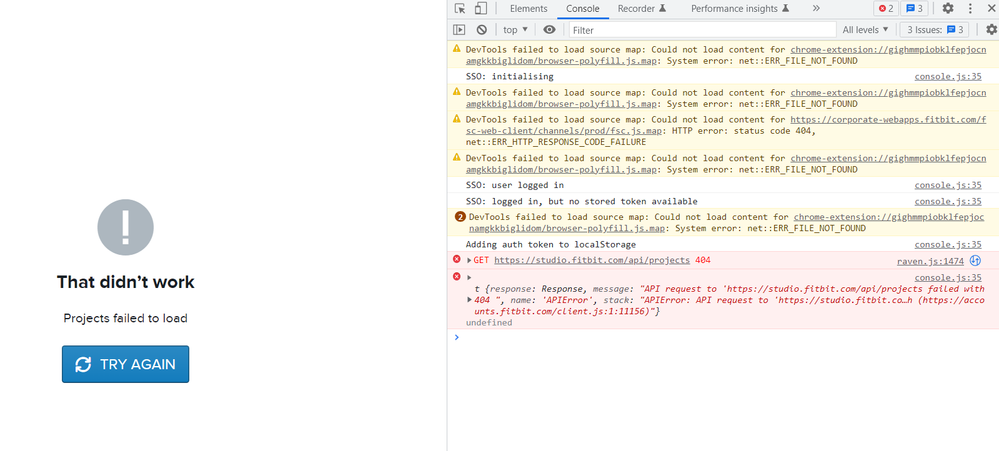This screenshot has width=999, height=451.
Task: Click the 'Projects failed to load' text
Action: click(x=126, y=318)
